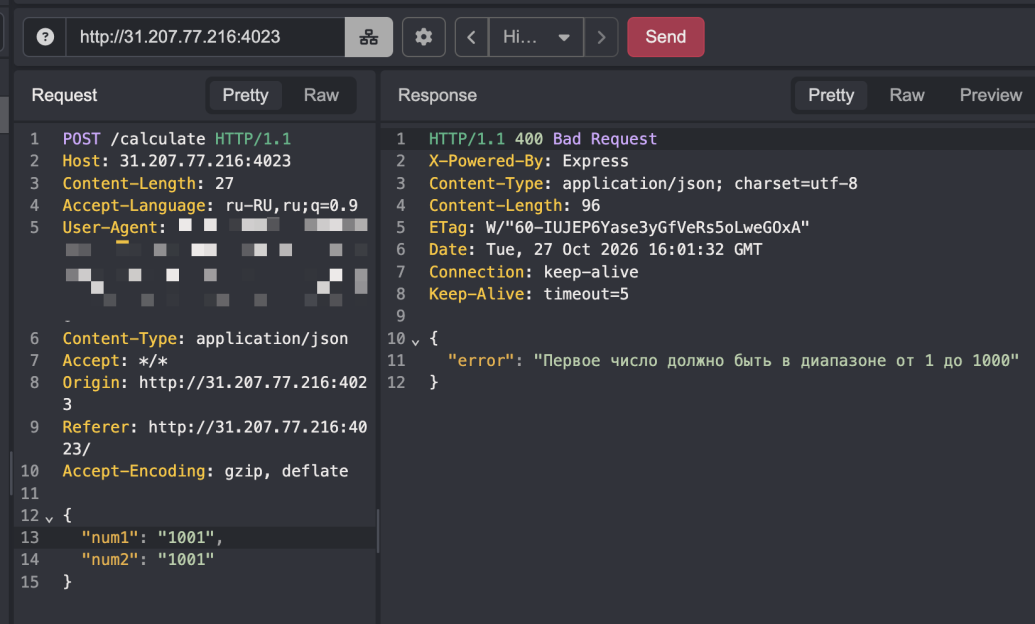The height and width of the screenshot is (624, 1035).
Task: Click the "Accept: */*" header line
Action: (115, 361)
